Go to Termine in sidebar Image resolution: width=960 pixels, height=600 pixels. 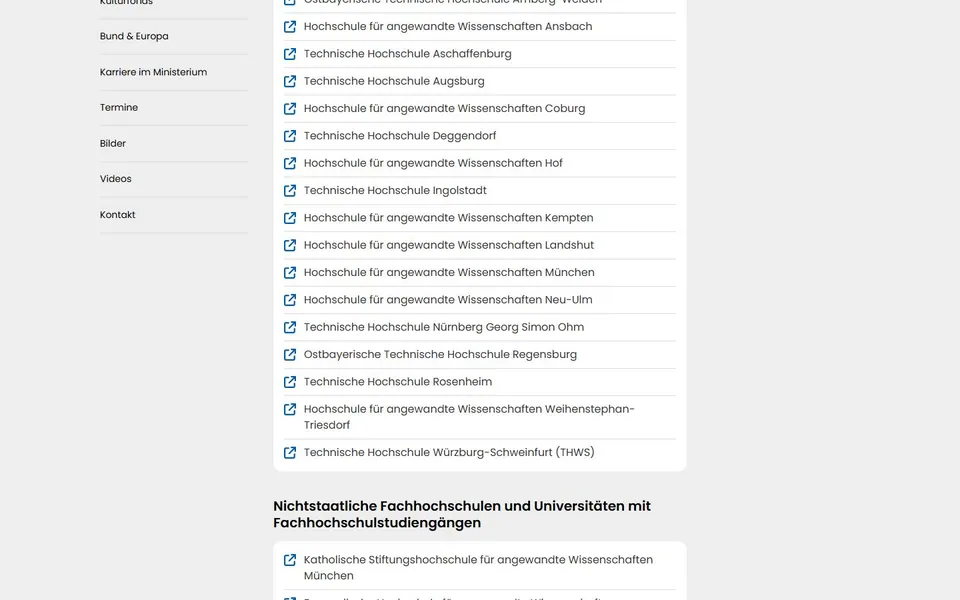[x=119, y=107]
